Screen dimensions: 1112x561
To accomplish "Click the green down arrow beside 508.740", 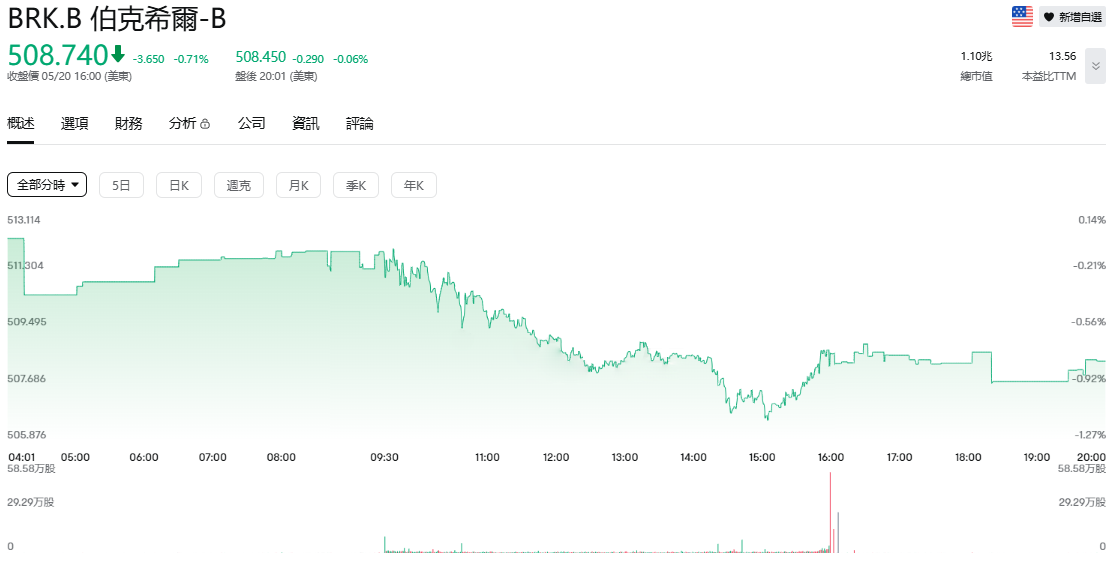I will (118, 54).
